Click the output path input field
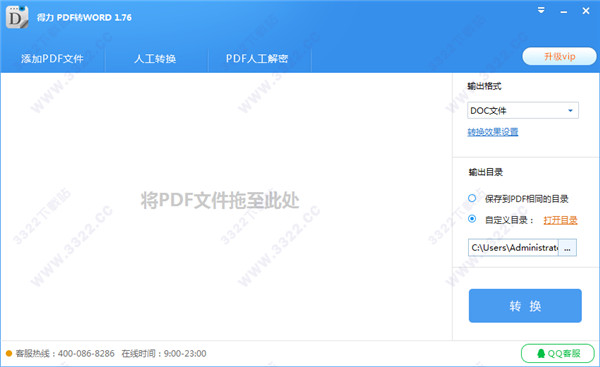 coord(513,248)
